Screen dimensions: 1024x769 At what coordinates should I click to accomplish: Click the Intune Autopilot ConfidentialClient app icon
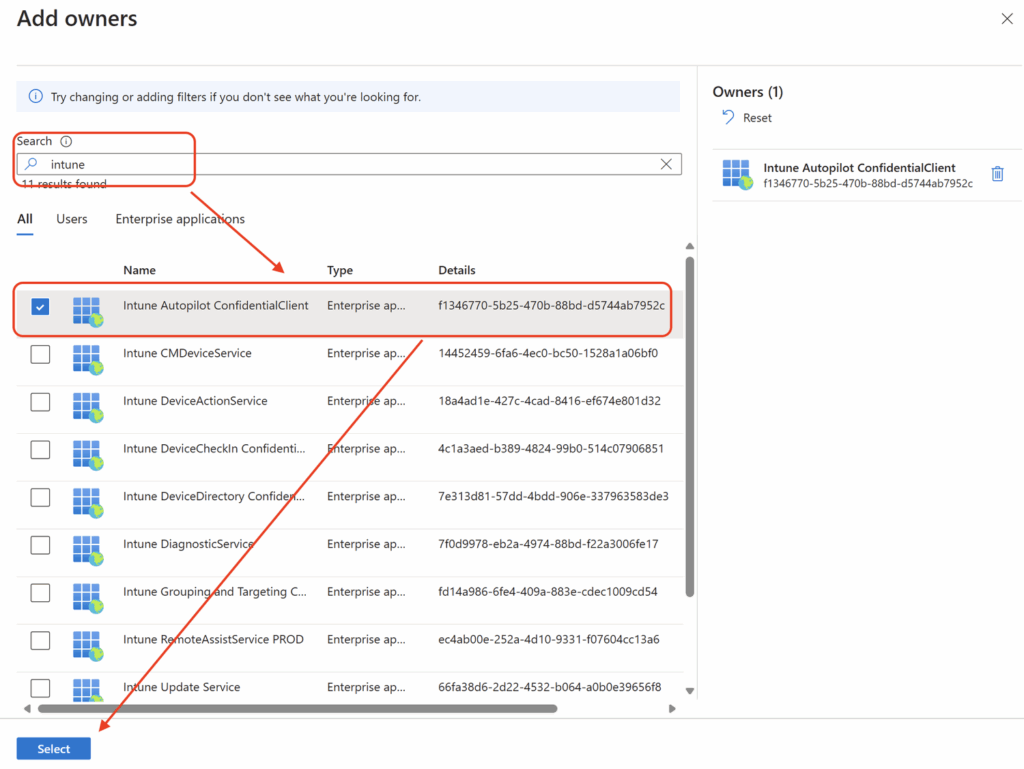(88, 311)
